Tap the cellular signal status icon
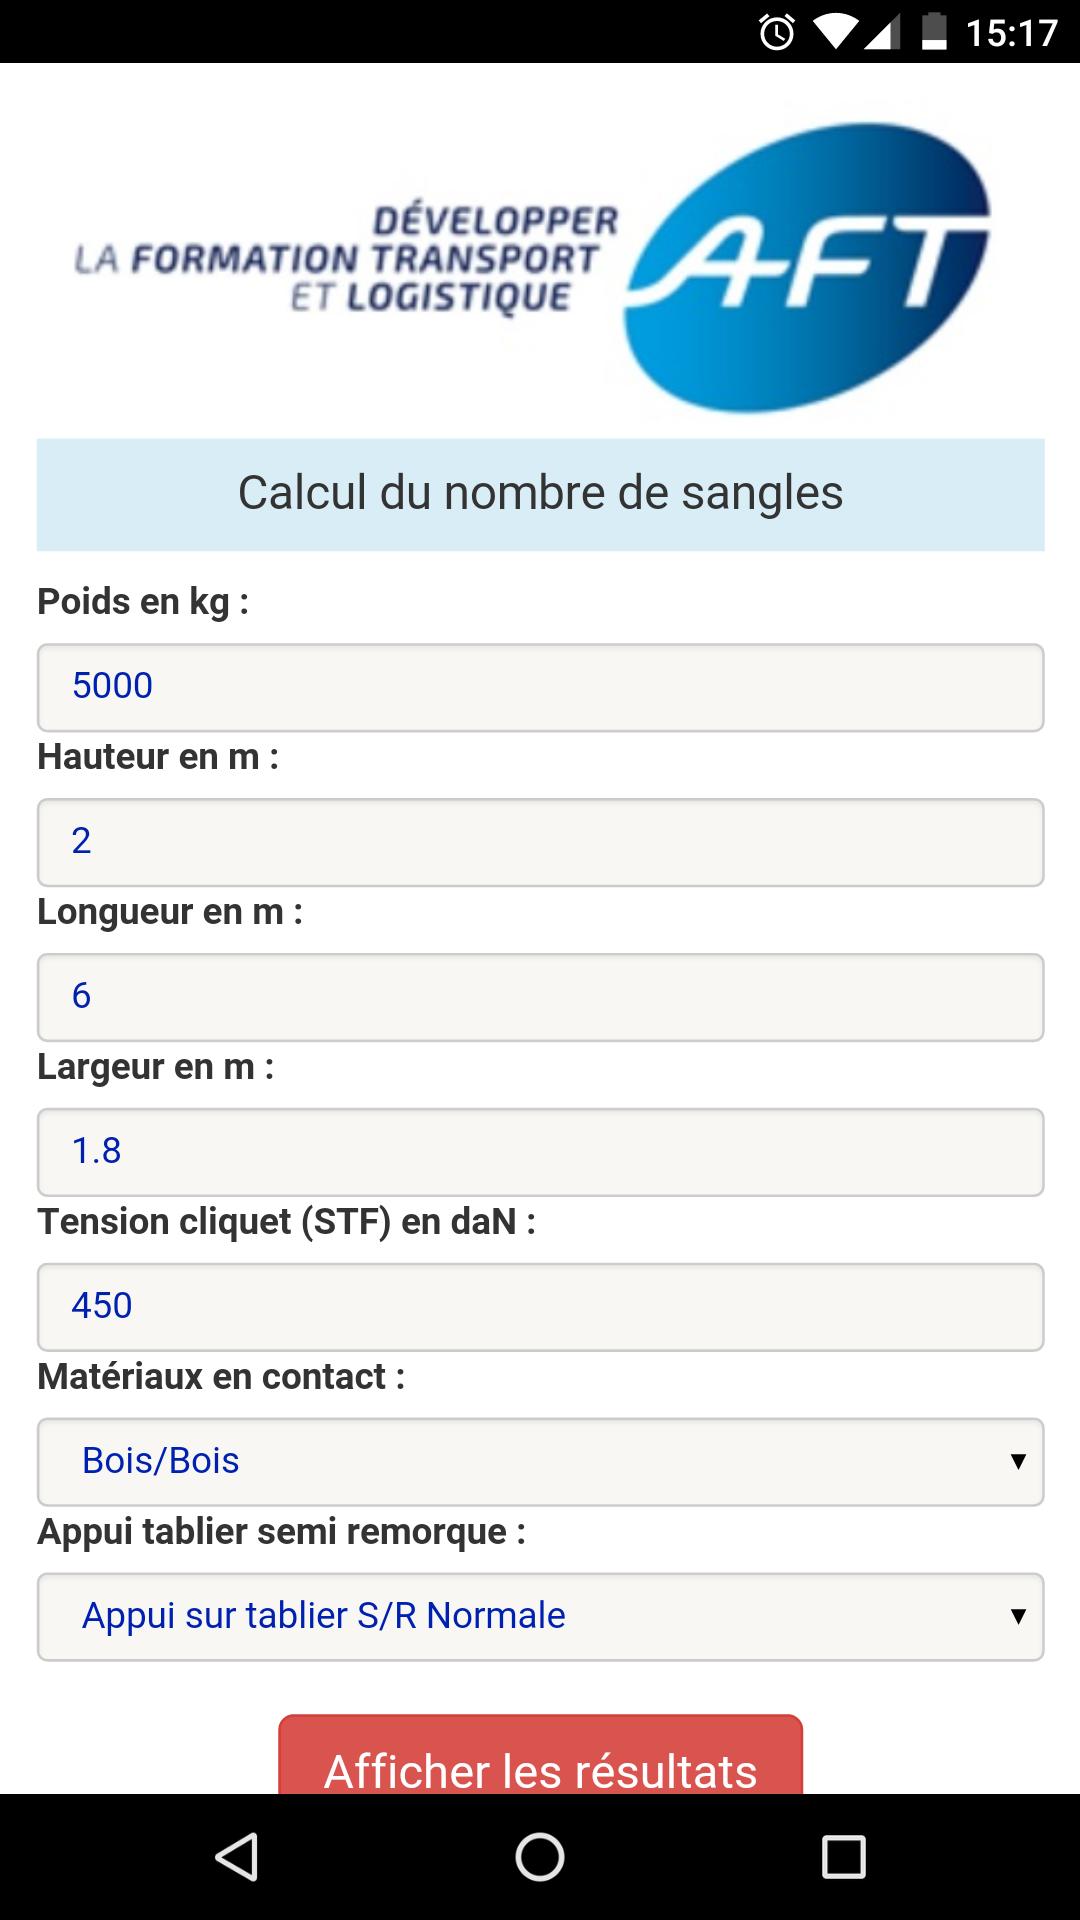Viewport: 1080px width, 1920px height. 882,32
